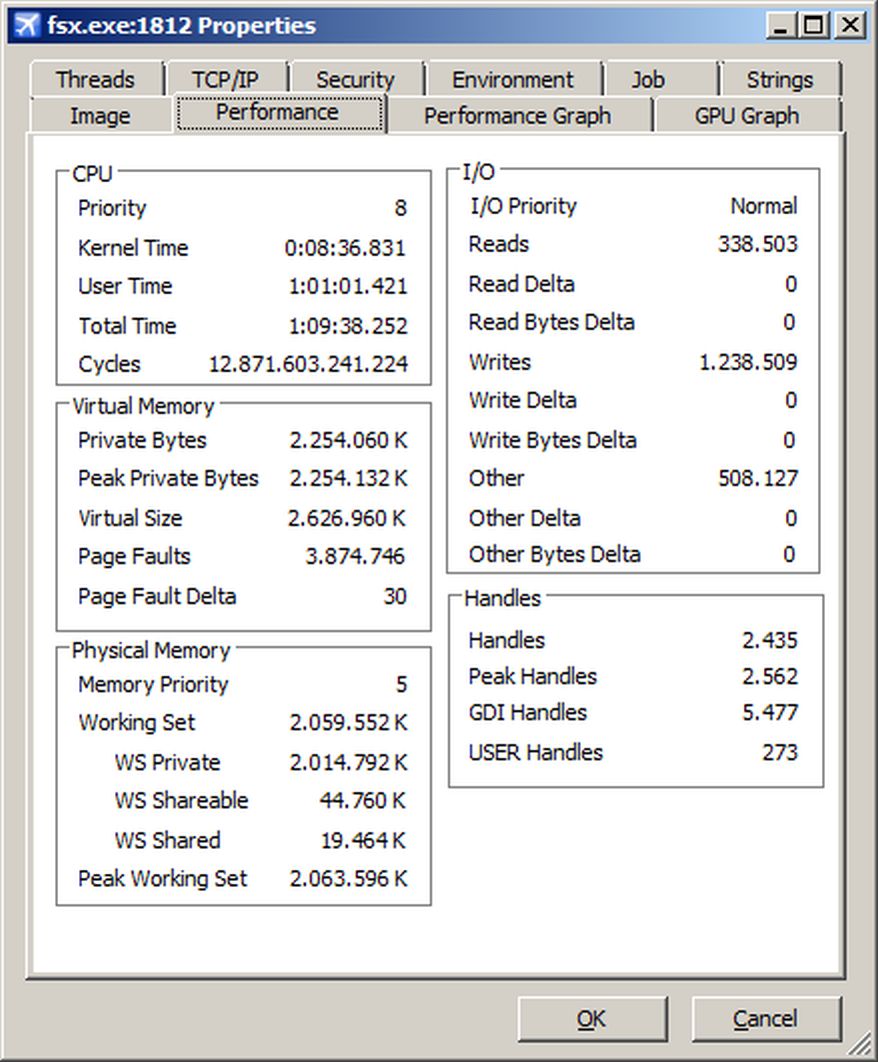Click Kernel Time value 0:08:36.831
878x1062 pixels.
[x=346, y=248]
